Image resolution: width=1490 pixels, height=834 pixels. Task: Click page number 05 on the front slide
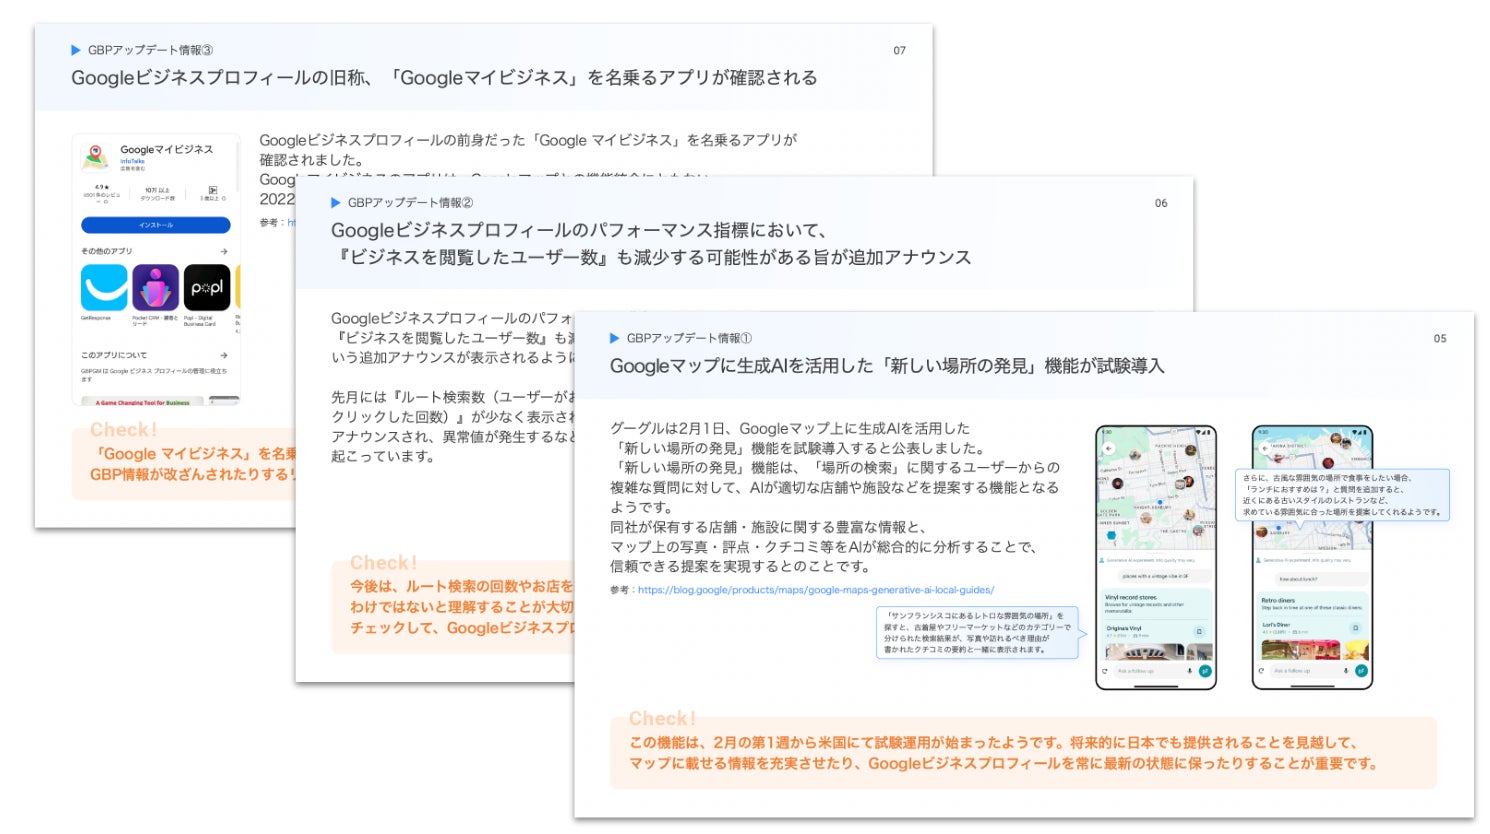point(1440,338)
